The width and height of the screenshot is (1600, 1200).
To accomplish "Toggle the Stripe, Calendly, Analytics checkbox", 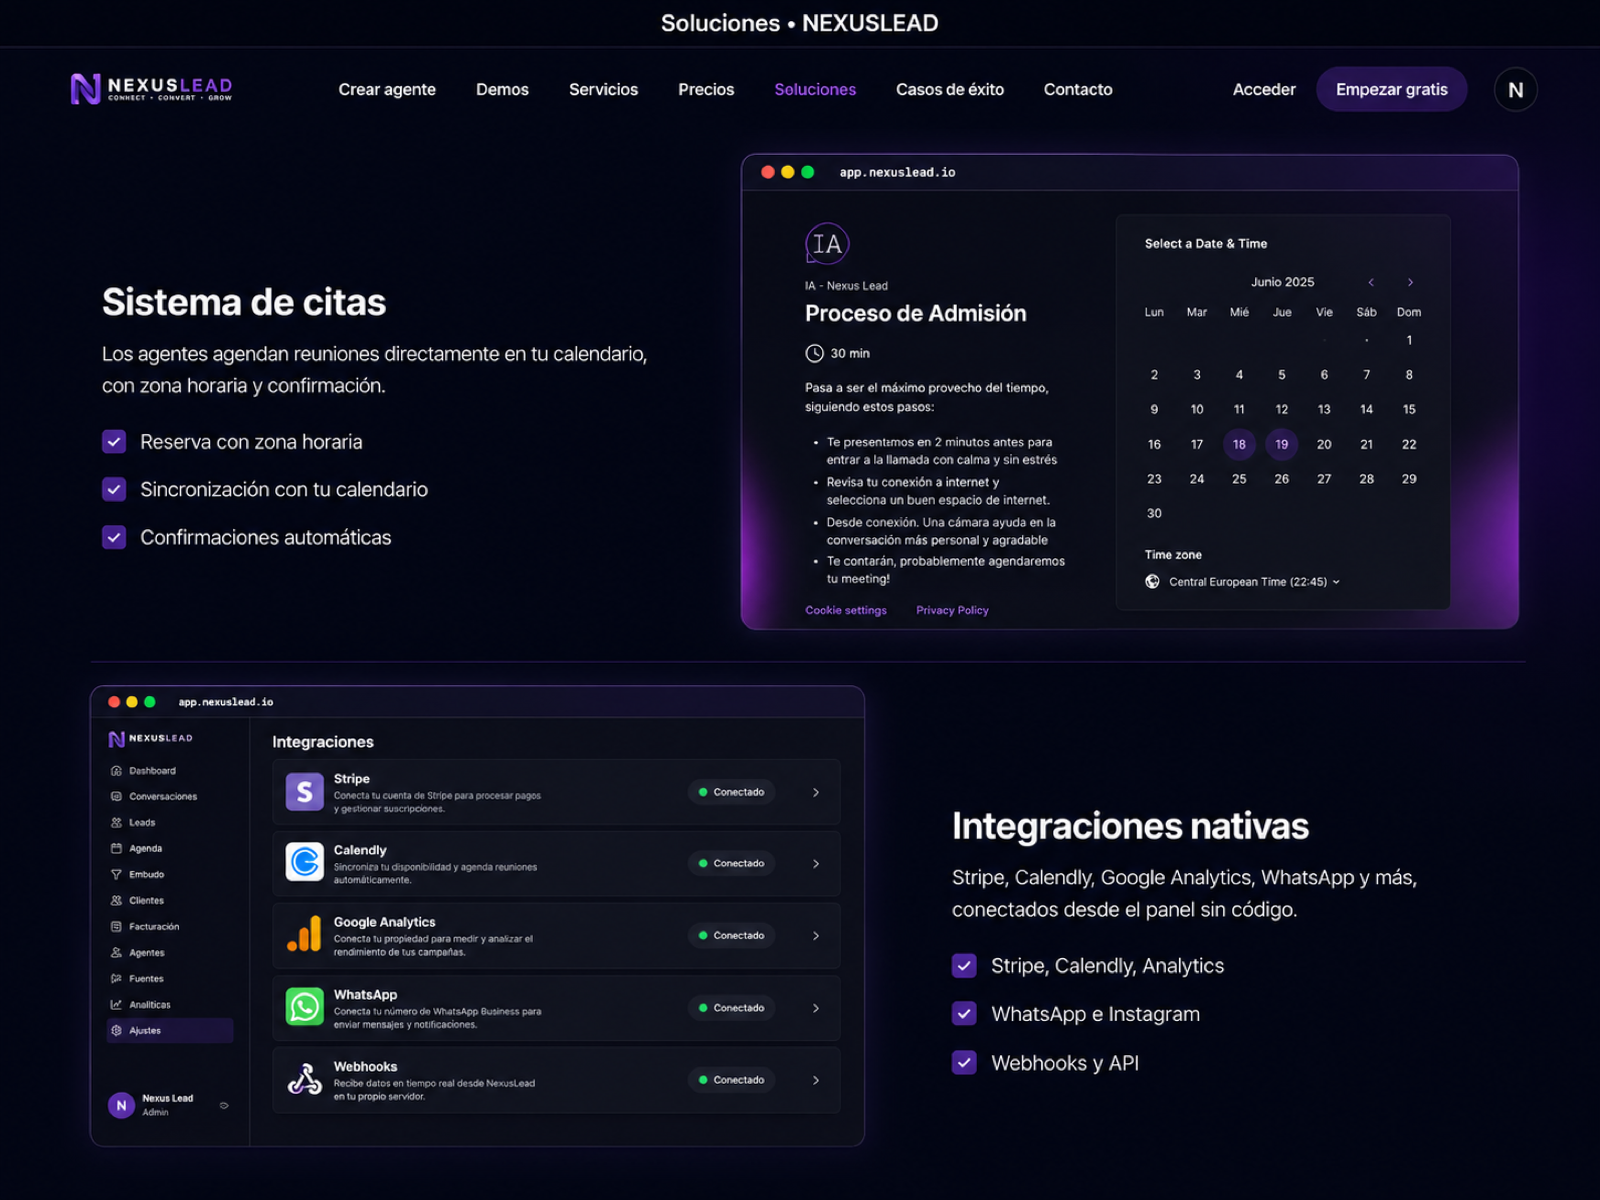I will click(x=964, y=966).
